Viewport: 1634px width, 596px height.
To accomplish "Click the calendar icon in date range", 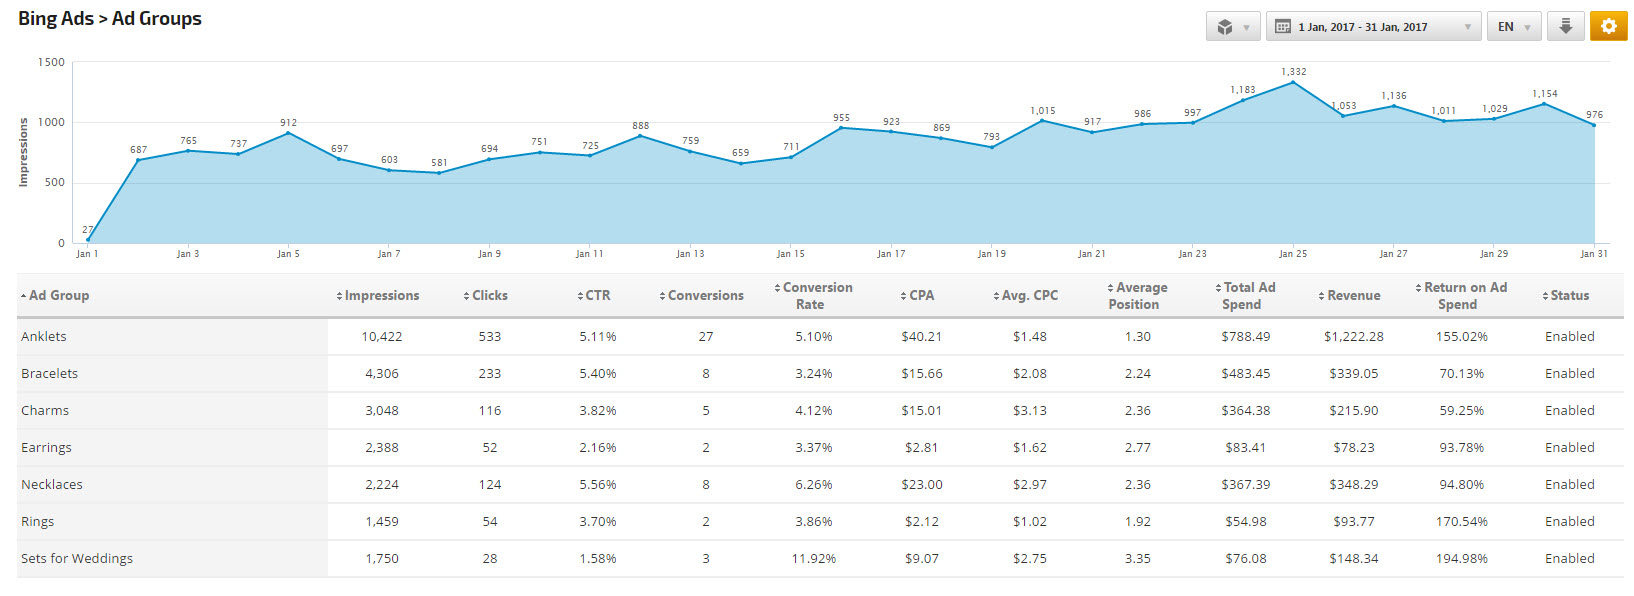I will pos(1283,27).
